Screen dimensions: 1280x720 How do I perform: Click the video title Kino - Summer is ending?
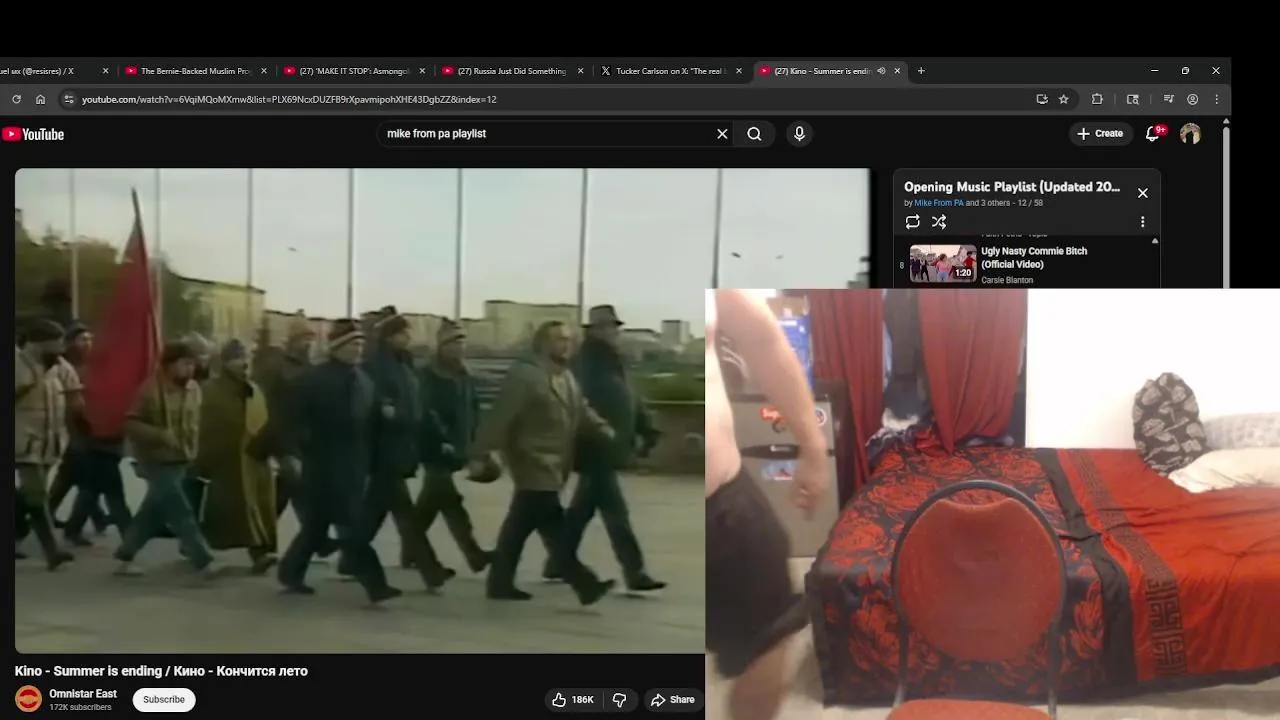tap(161, 671)
